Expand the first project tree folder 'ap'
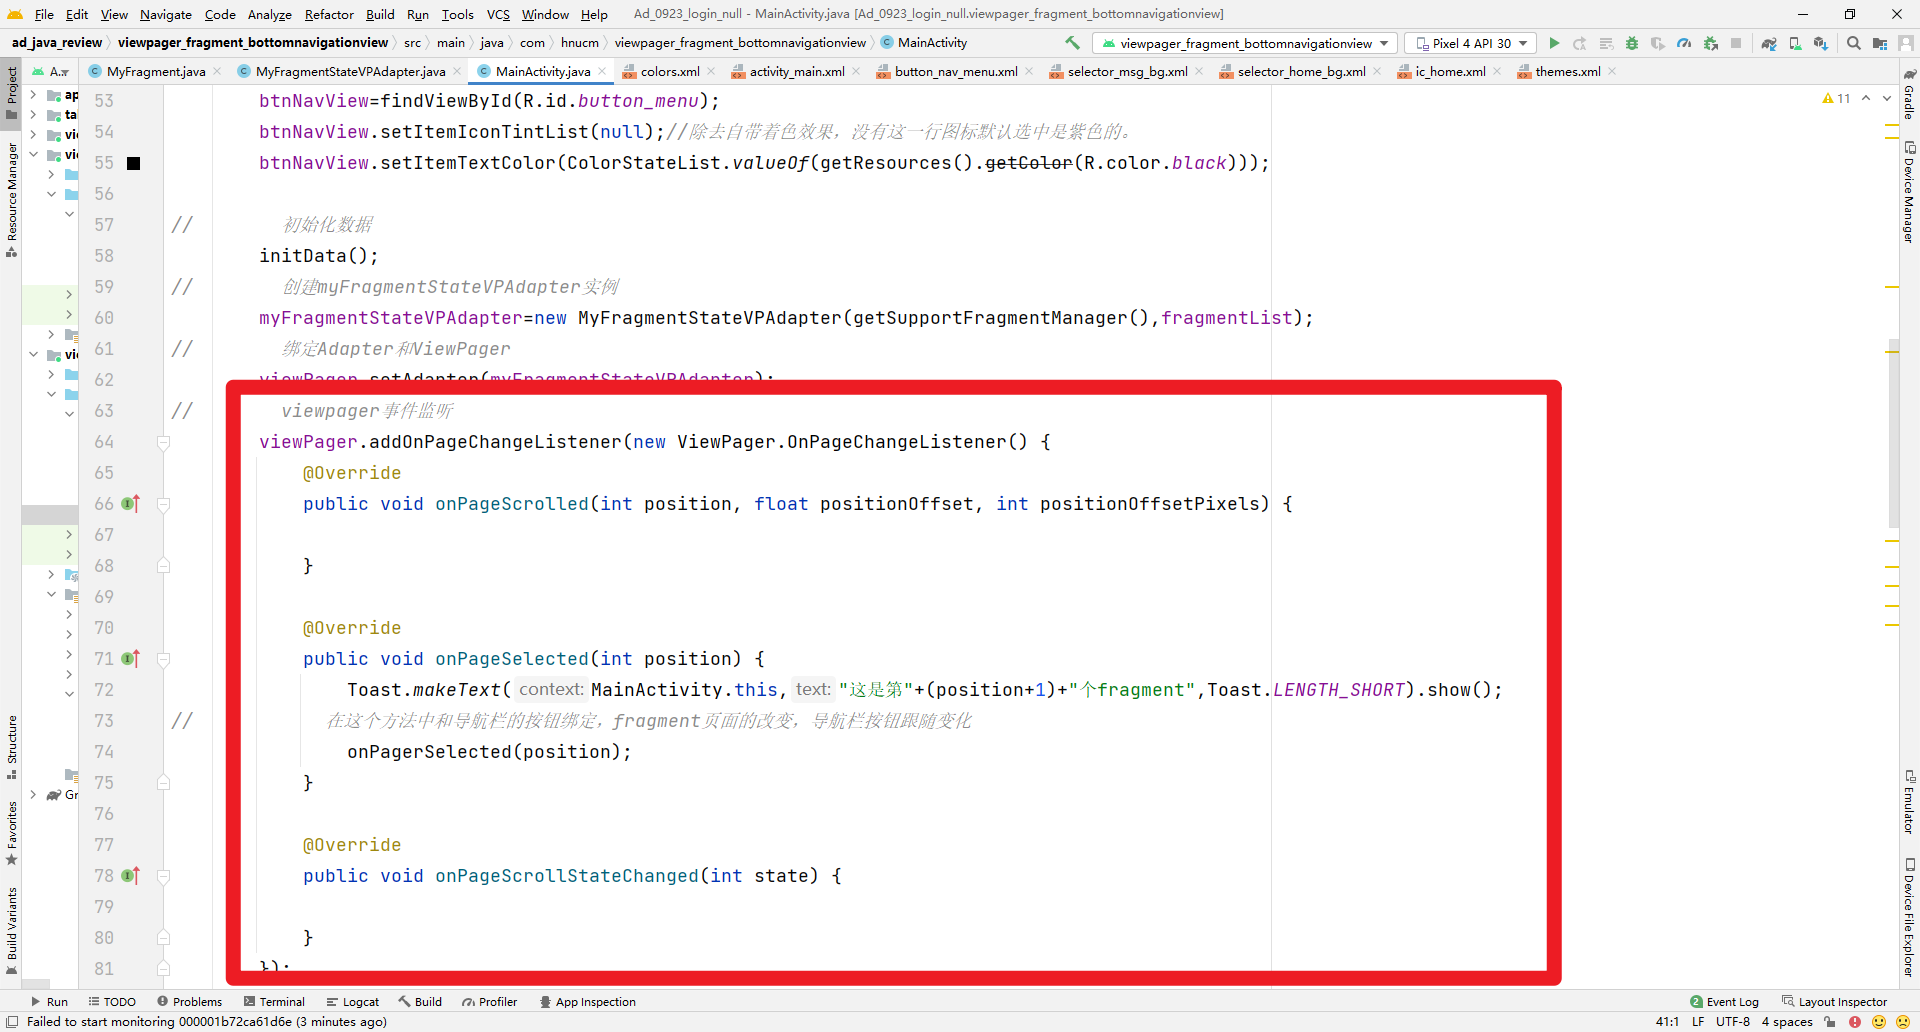Screen dimensions: 1920x1032 (x=33, y=95)
